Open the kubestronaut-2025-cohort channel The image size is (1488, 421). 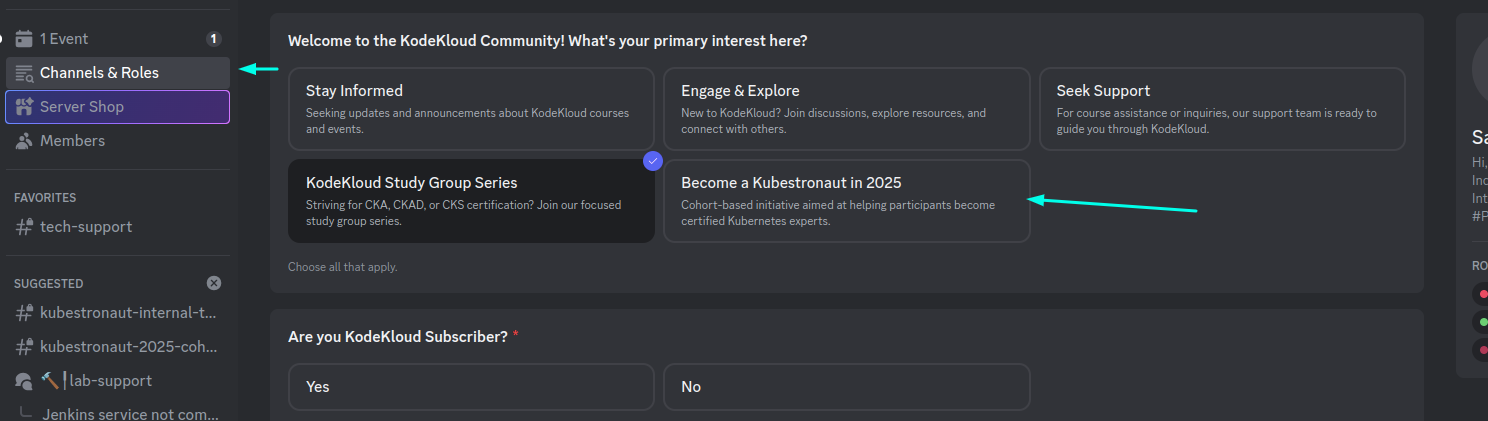(128, 347)
